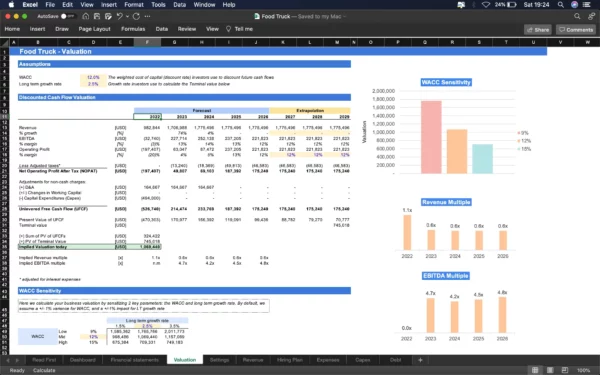
Task: Open the more options ellipsis in title bar
Action: pyautogui.click(x=147, y=16)
